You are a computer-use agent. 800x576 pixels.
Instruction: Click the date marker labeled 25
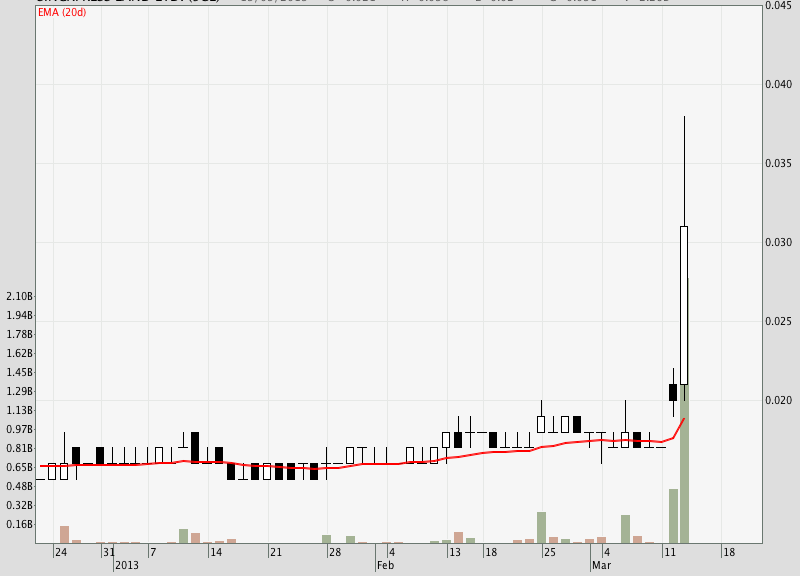tap(549, 552)
